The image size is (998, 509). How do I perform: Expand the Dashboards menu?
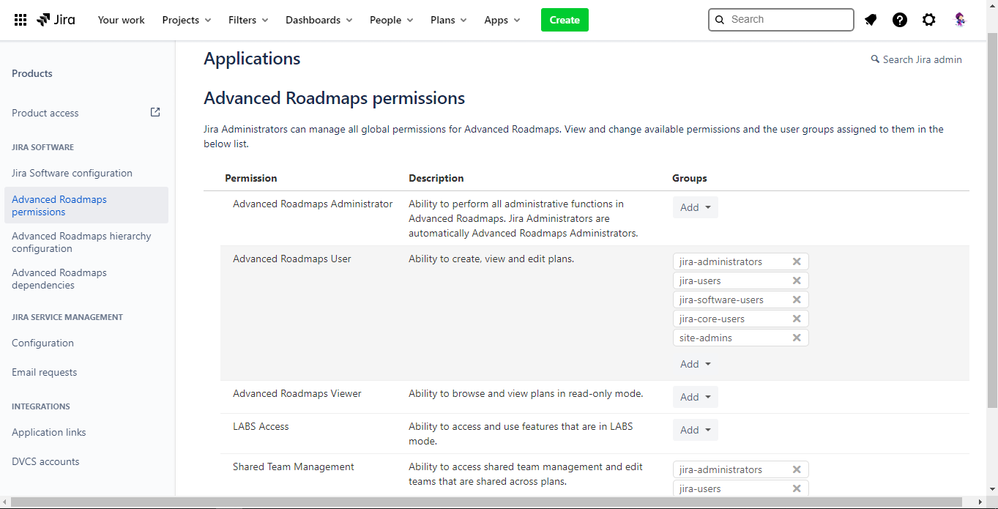coord(319,20)
